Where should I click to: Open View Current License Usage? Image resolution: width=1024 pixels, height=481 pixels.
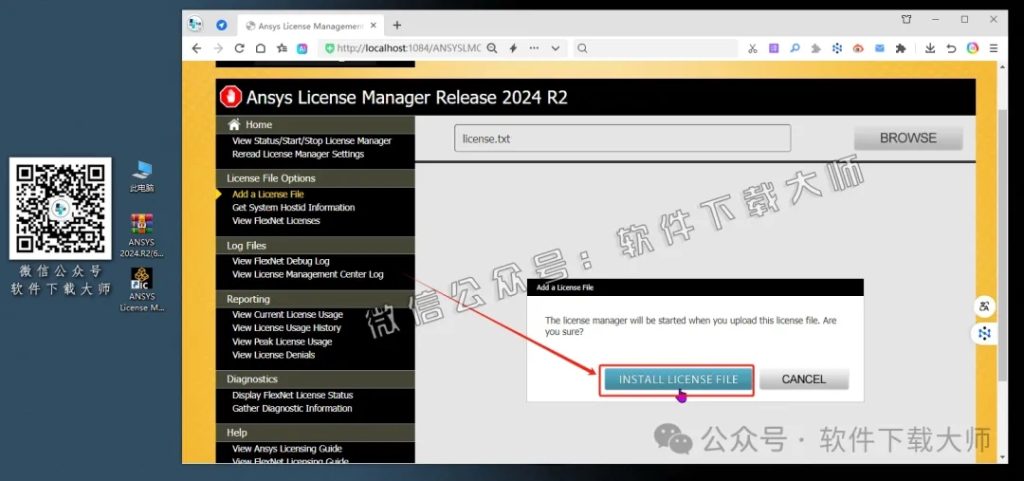[x=287, y=315]
